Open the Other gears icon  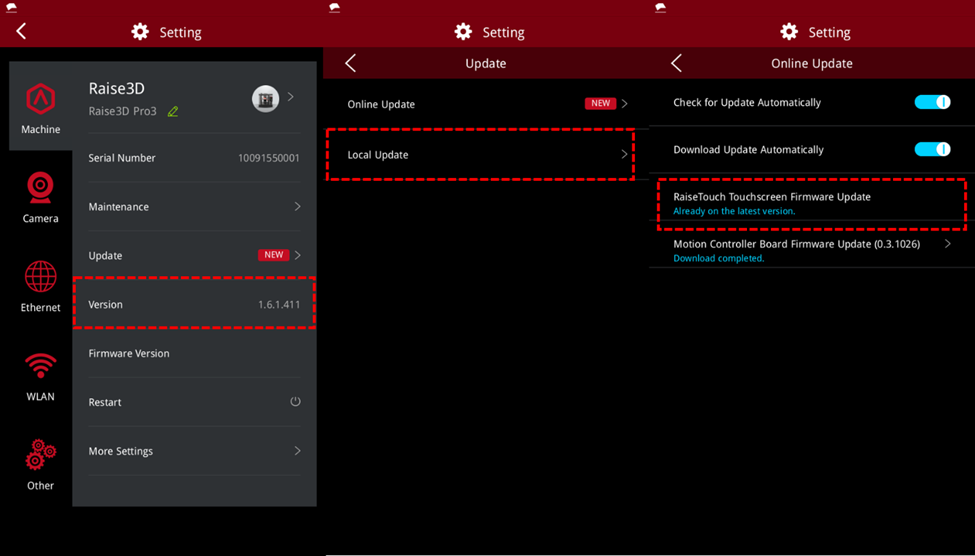click(40, 455)
